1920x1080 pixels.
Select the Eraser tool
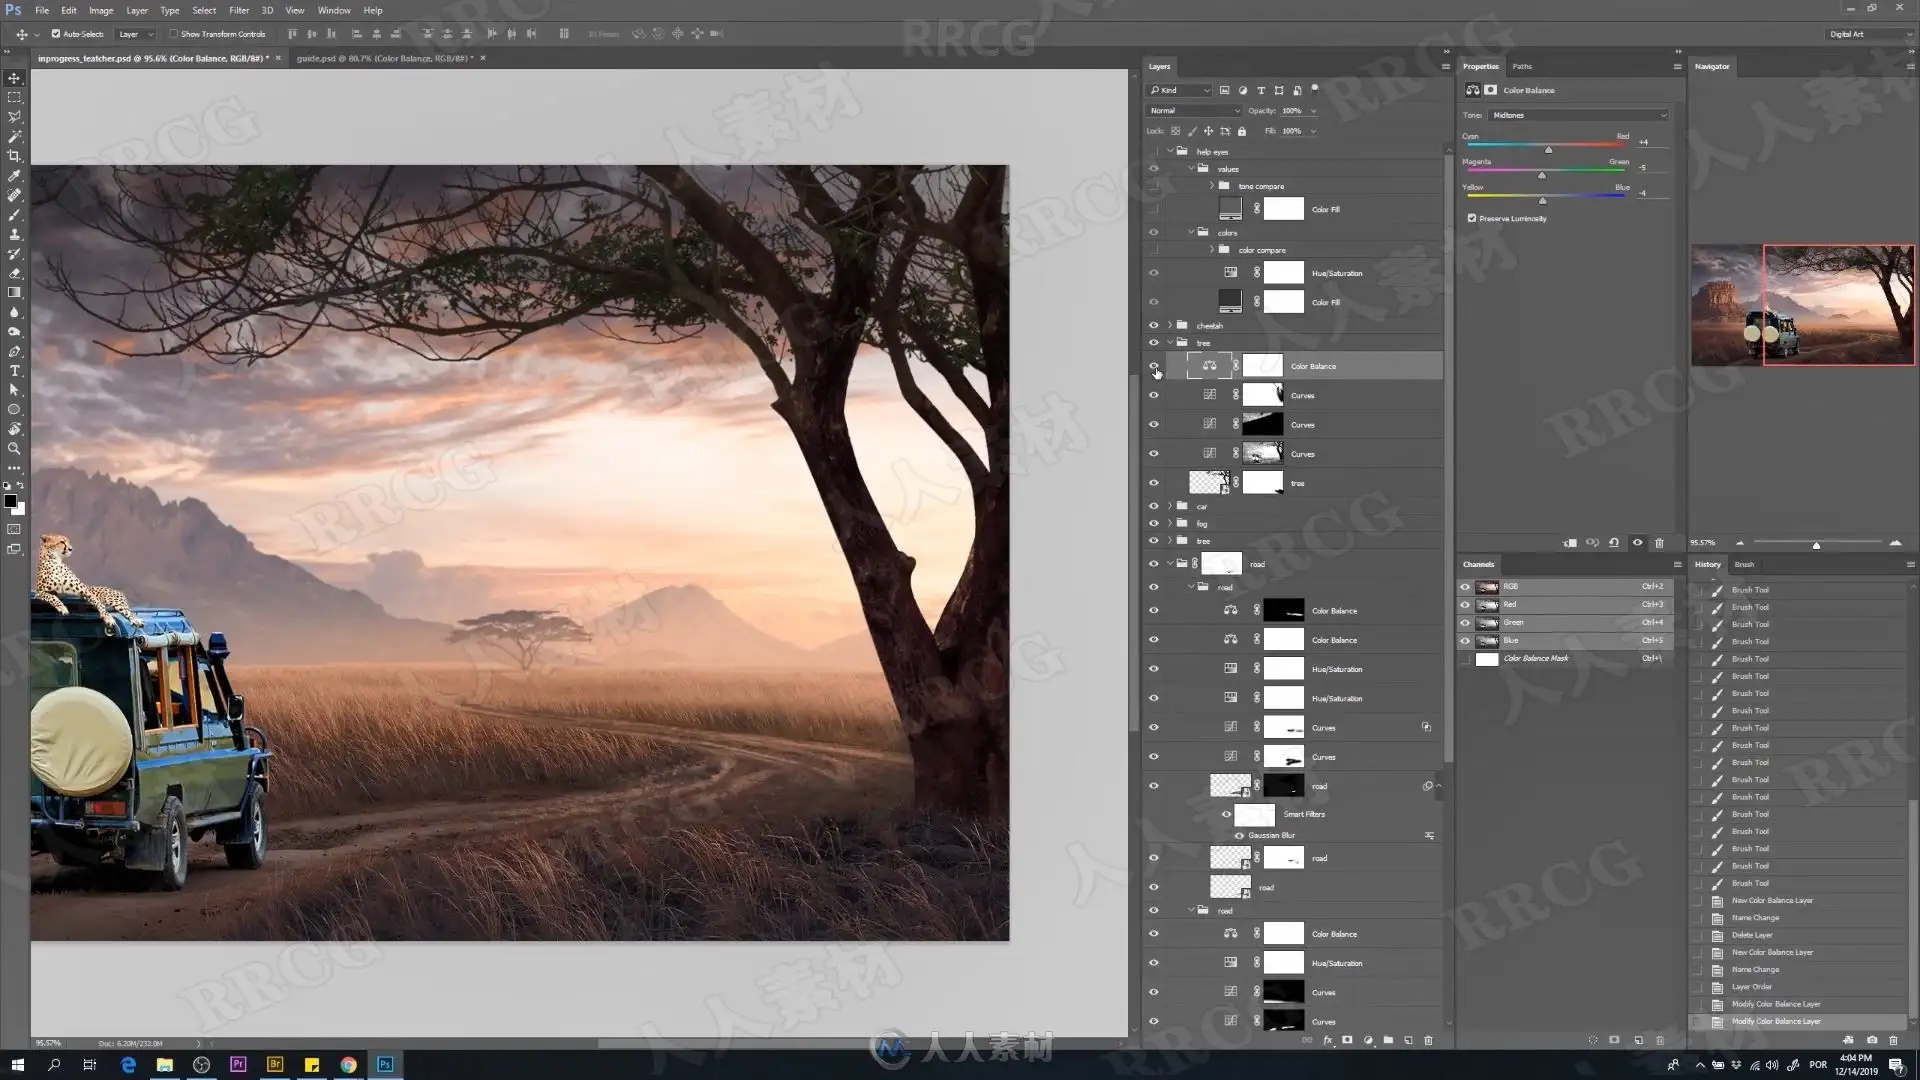(x=14, y=273)
